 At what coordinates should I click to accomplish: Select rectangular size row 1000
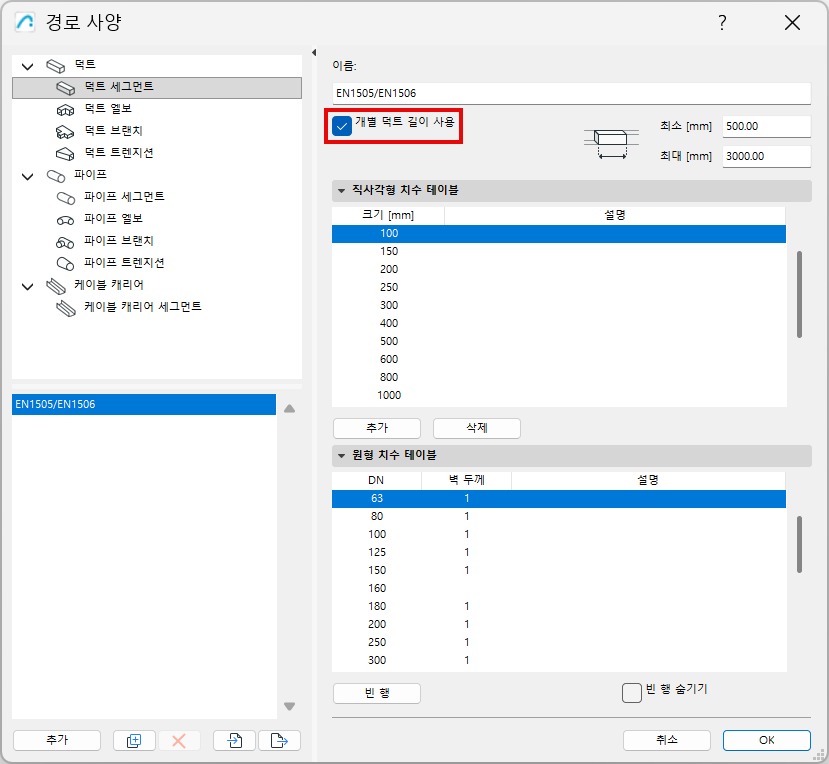click(x=559, y=395)
